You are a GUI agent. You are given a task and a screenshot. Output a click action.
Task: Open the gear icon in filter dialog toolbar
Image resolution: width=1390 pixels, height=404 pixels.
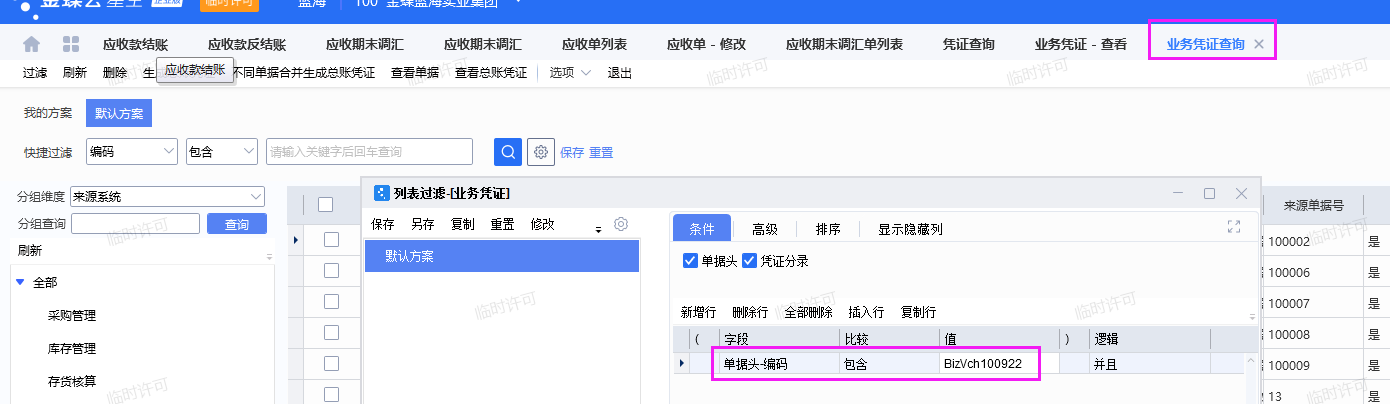(621, 224)
